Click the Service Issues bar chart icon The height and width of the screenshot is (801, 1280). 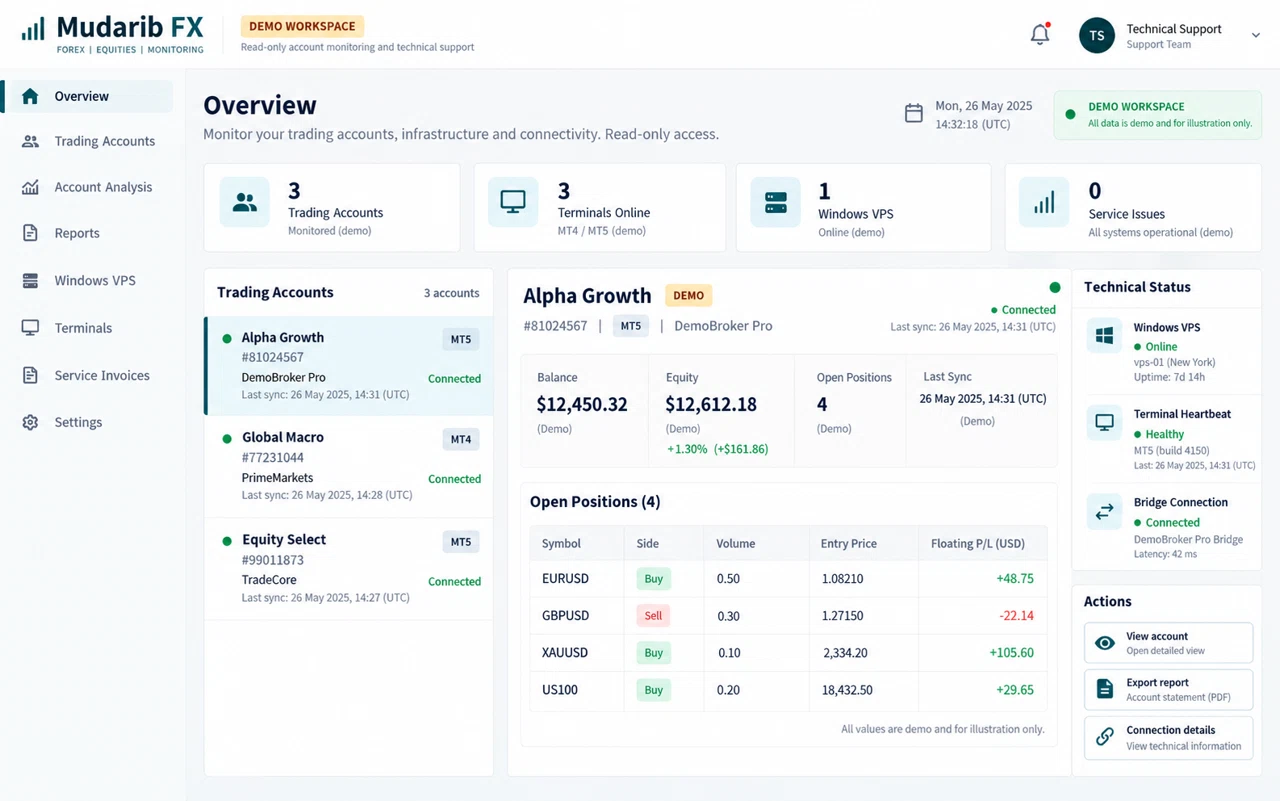(1044, 202)
